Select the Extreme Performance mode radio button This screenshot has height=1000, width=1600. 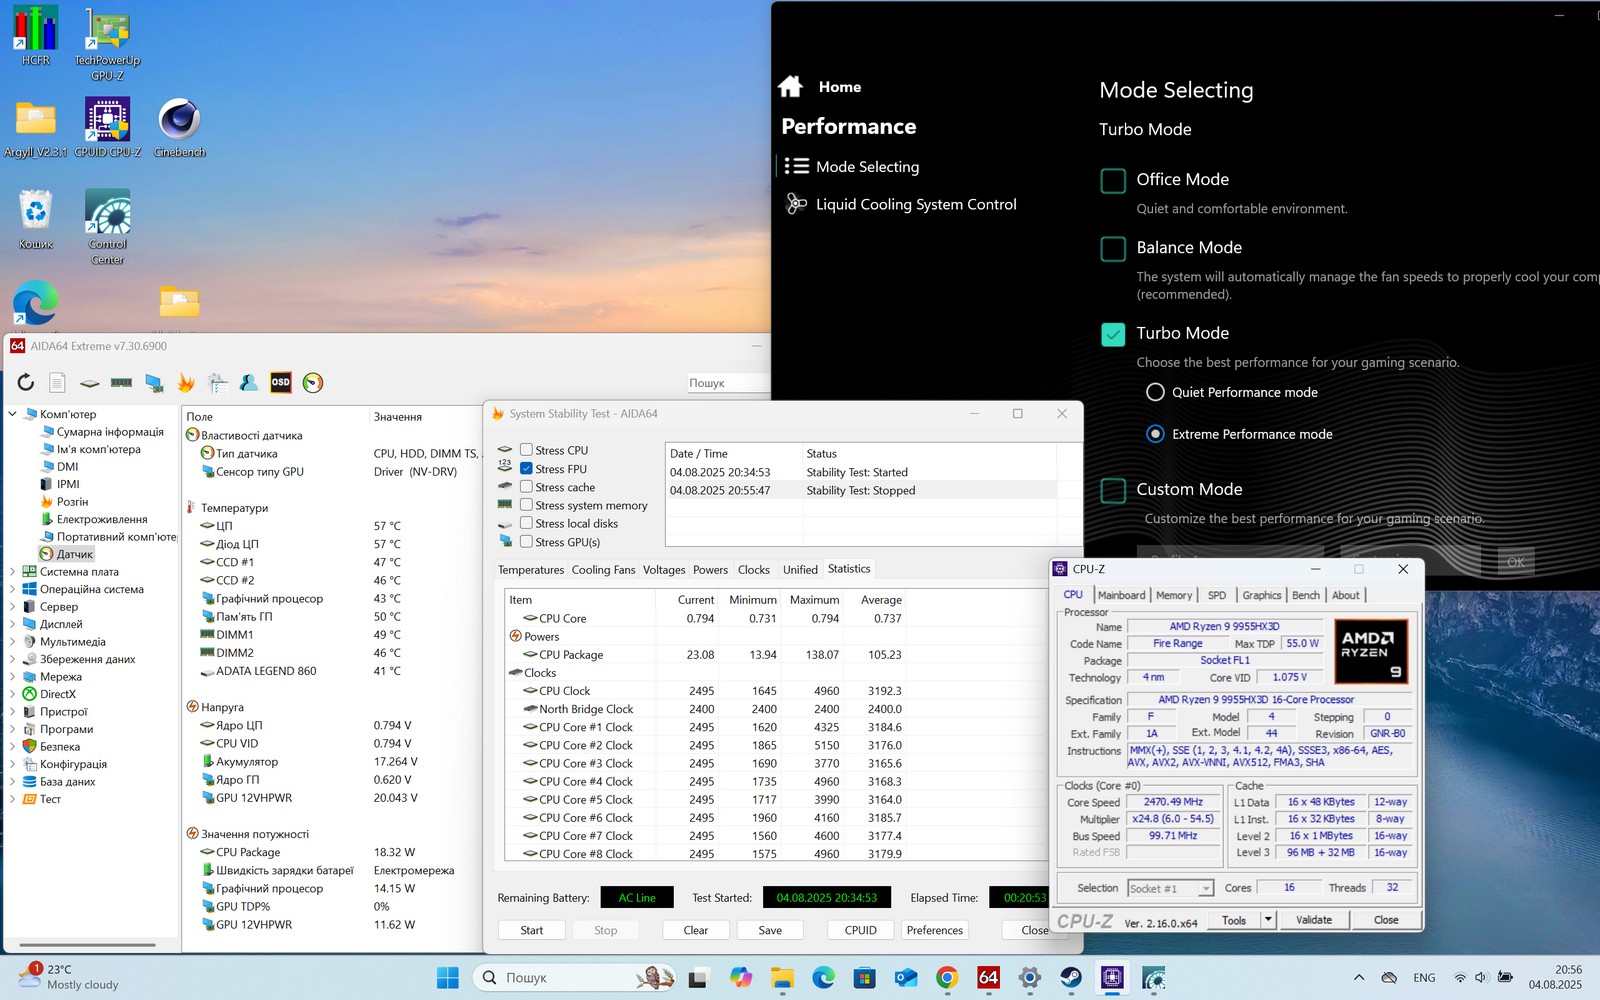tap(1155, 434)
